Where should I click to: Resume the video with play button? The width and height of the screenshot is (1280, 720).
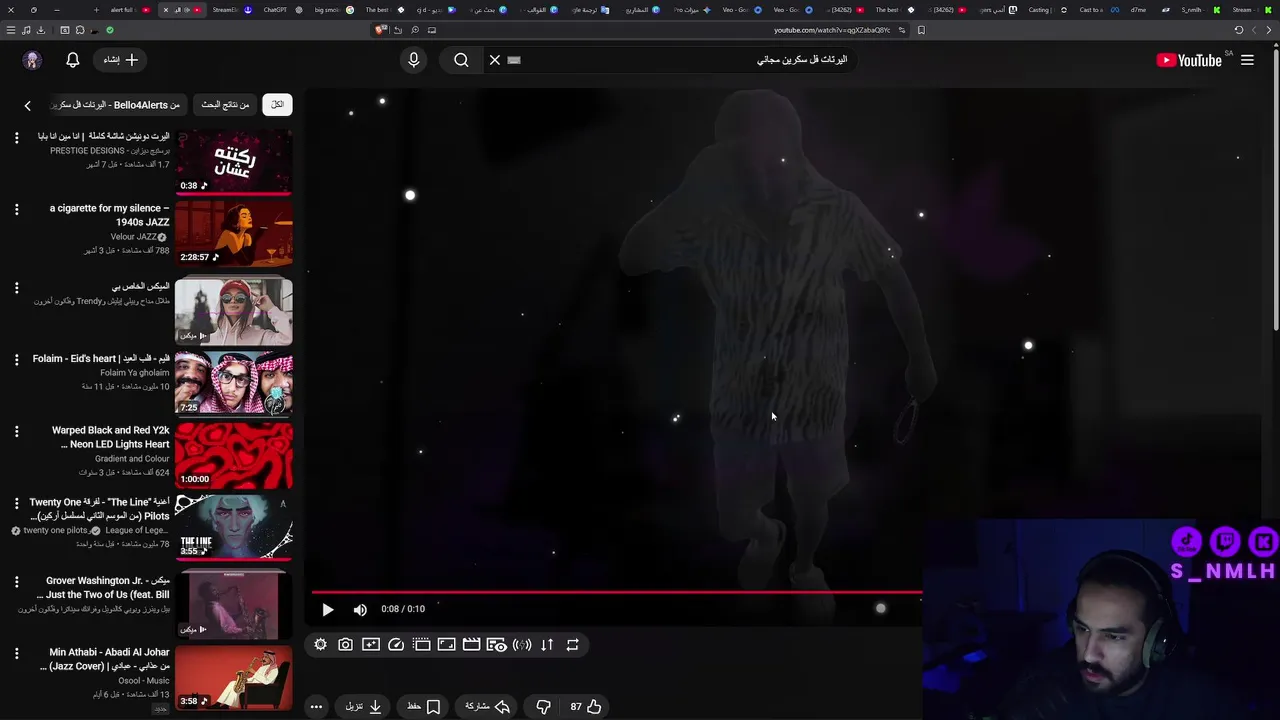(327, 609)
